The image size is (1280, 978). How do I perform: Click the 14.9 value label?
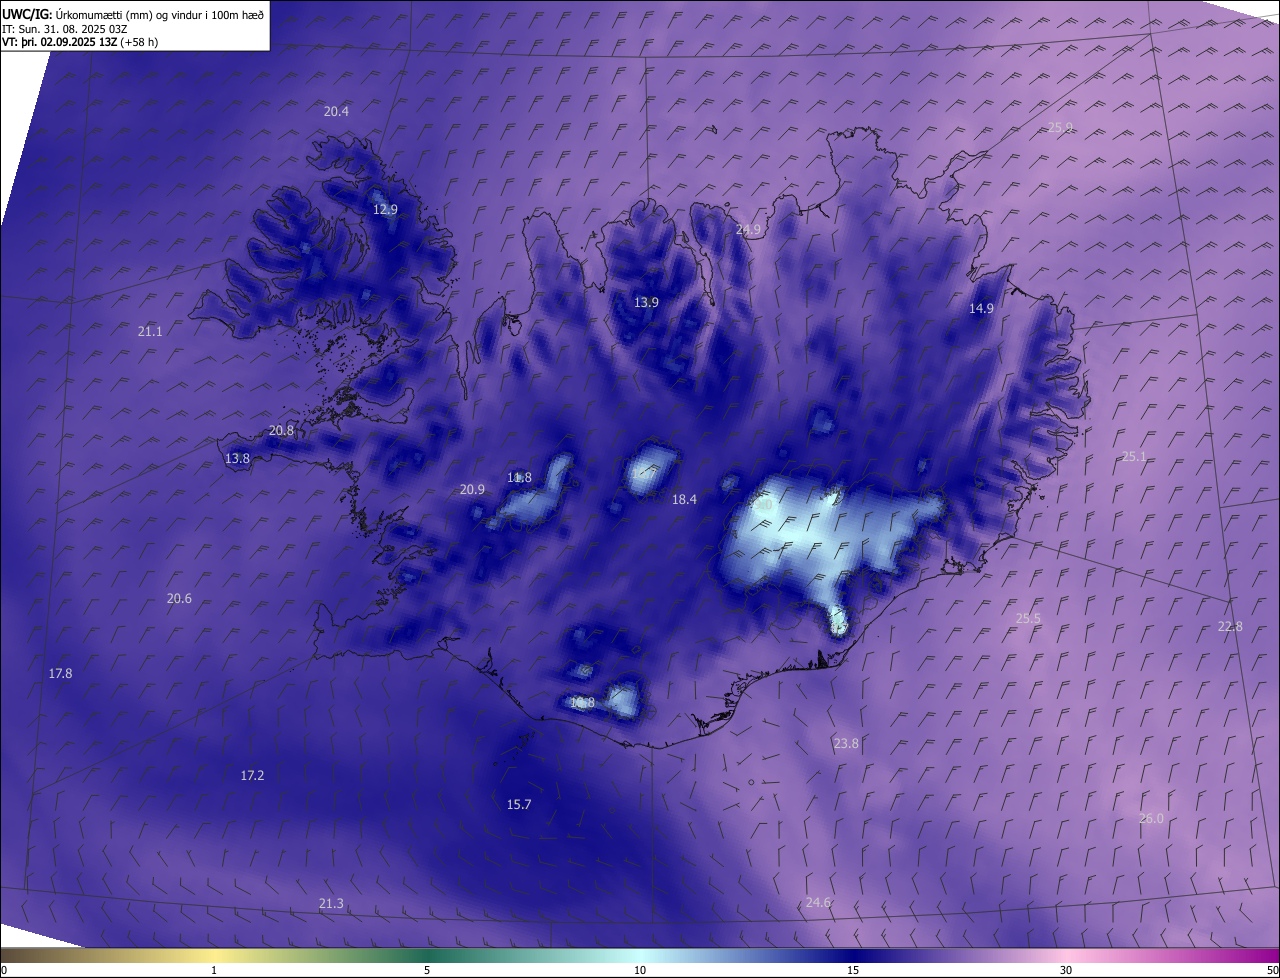981,309
